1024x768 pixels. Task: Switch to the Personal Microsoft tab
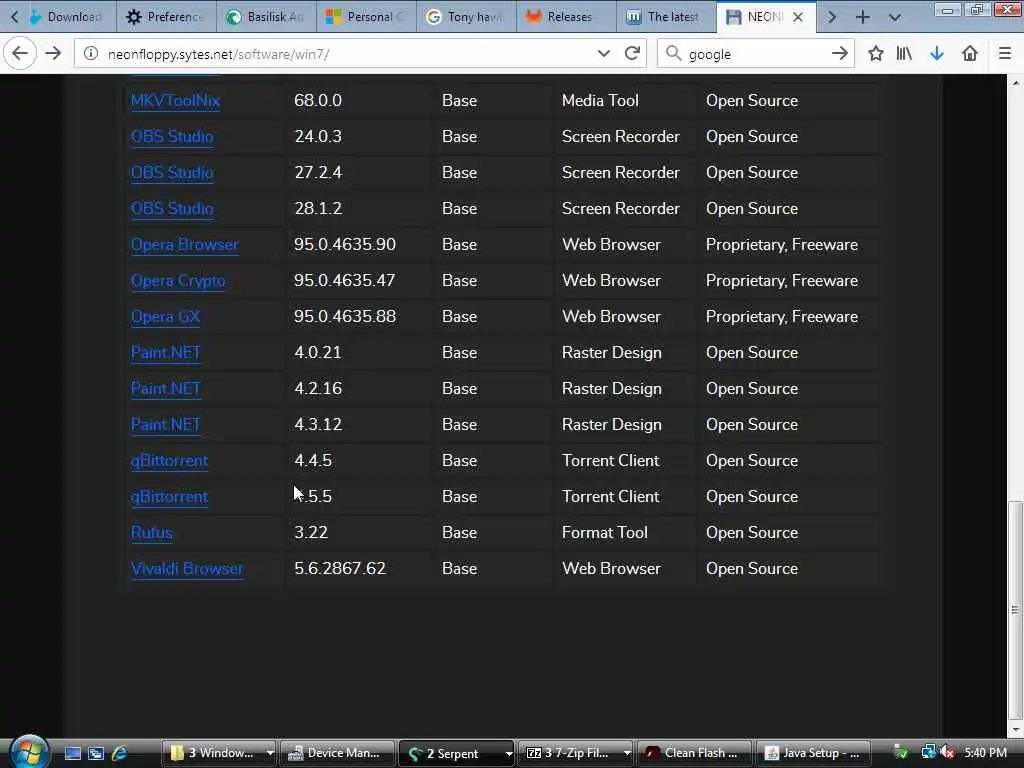[366, 17]
